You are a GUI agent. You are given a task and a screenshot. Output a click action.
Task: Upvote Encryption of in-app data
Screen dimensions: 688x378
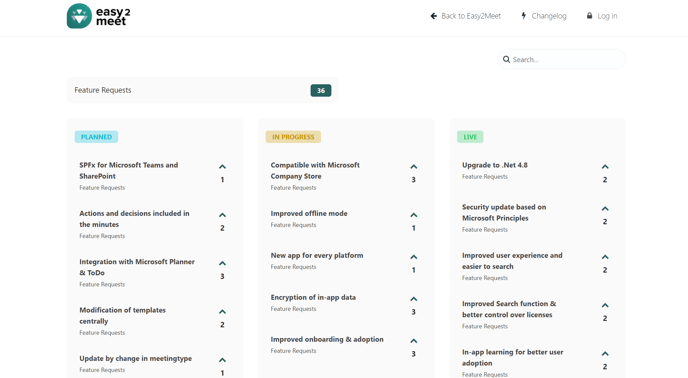click(x=414, y=299)
